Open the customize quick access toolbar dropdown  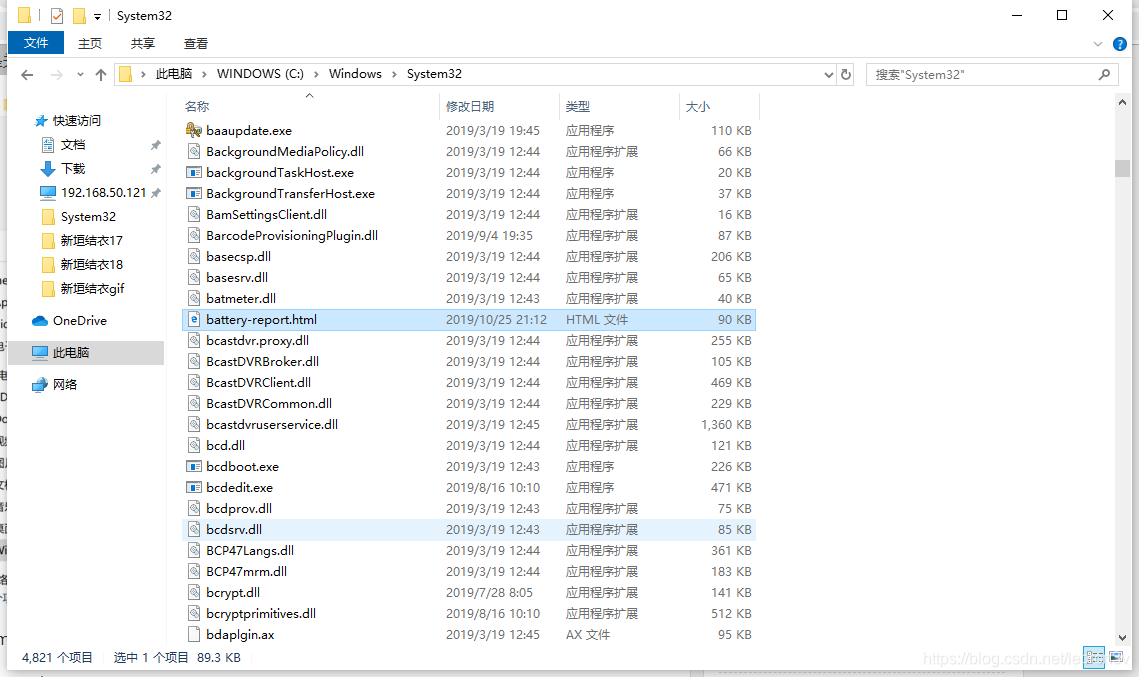[x=97, y=17]
